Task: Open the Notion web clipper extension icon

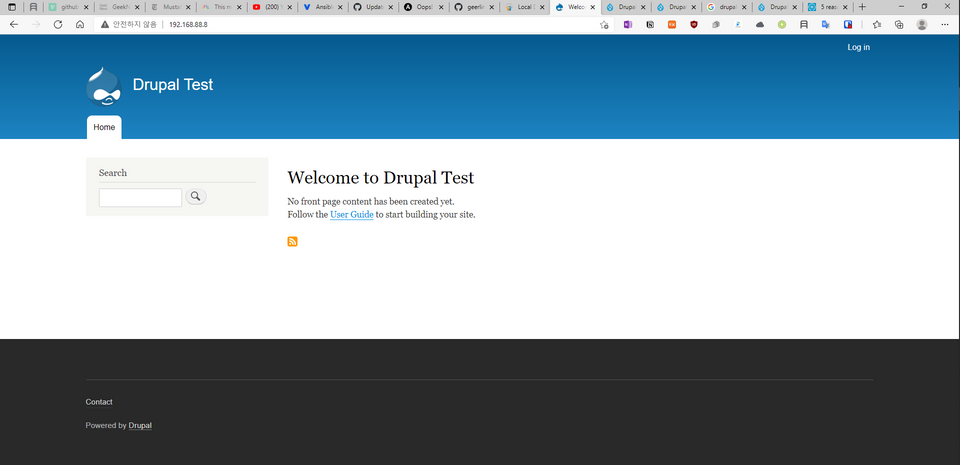Action: (x=650, y=24)
